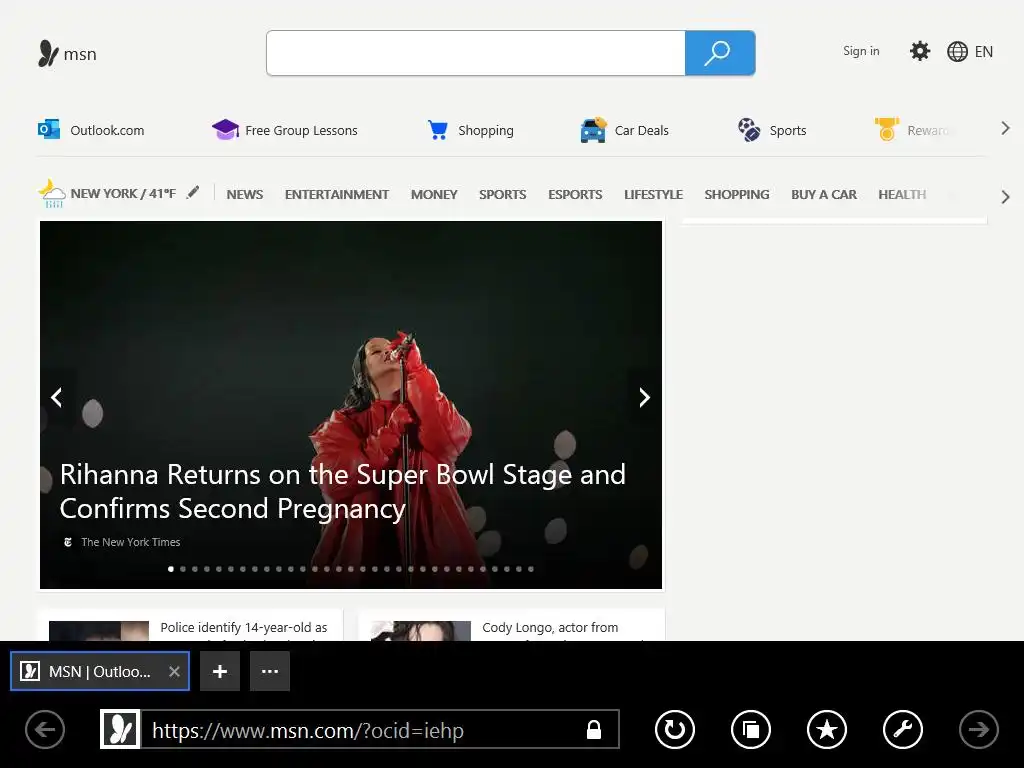The height and width of the screenshot is (768, 1024).
Task: Click the Sign in link
Action: pyautogui.click(x=861, y=51)
